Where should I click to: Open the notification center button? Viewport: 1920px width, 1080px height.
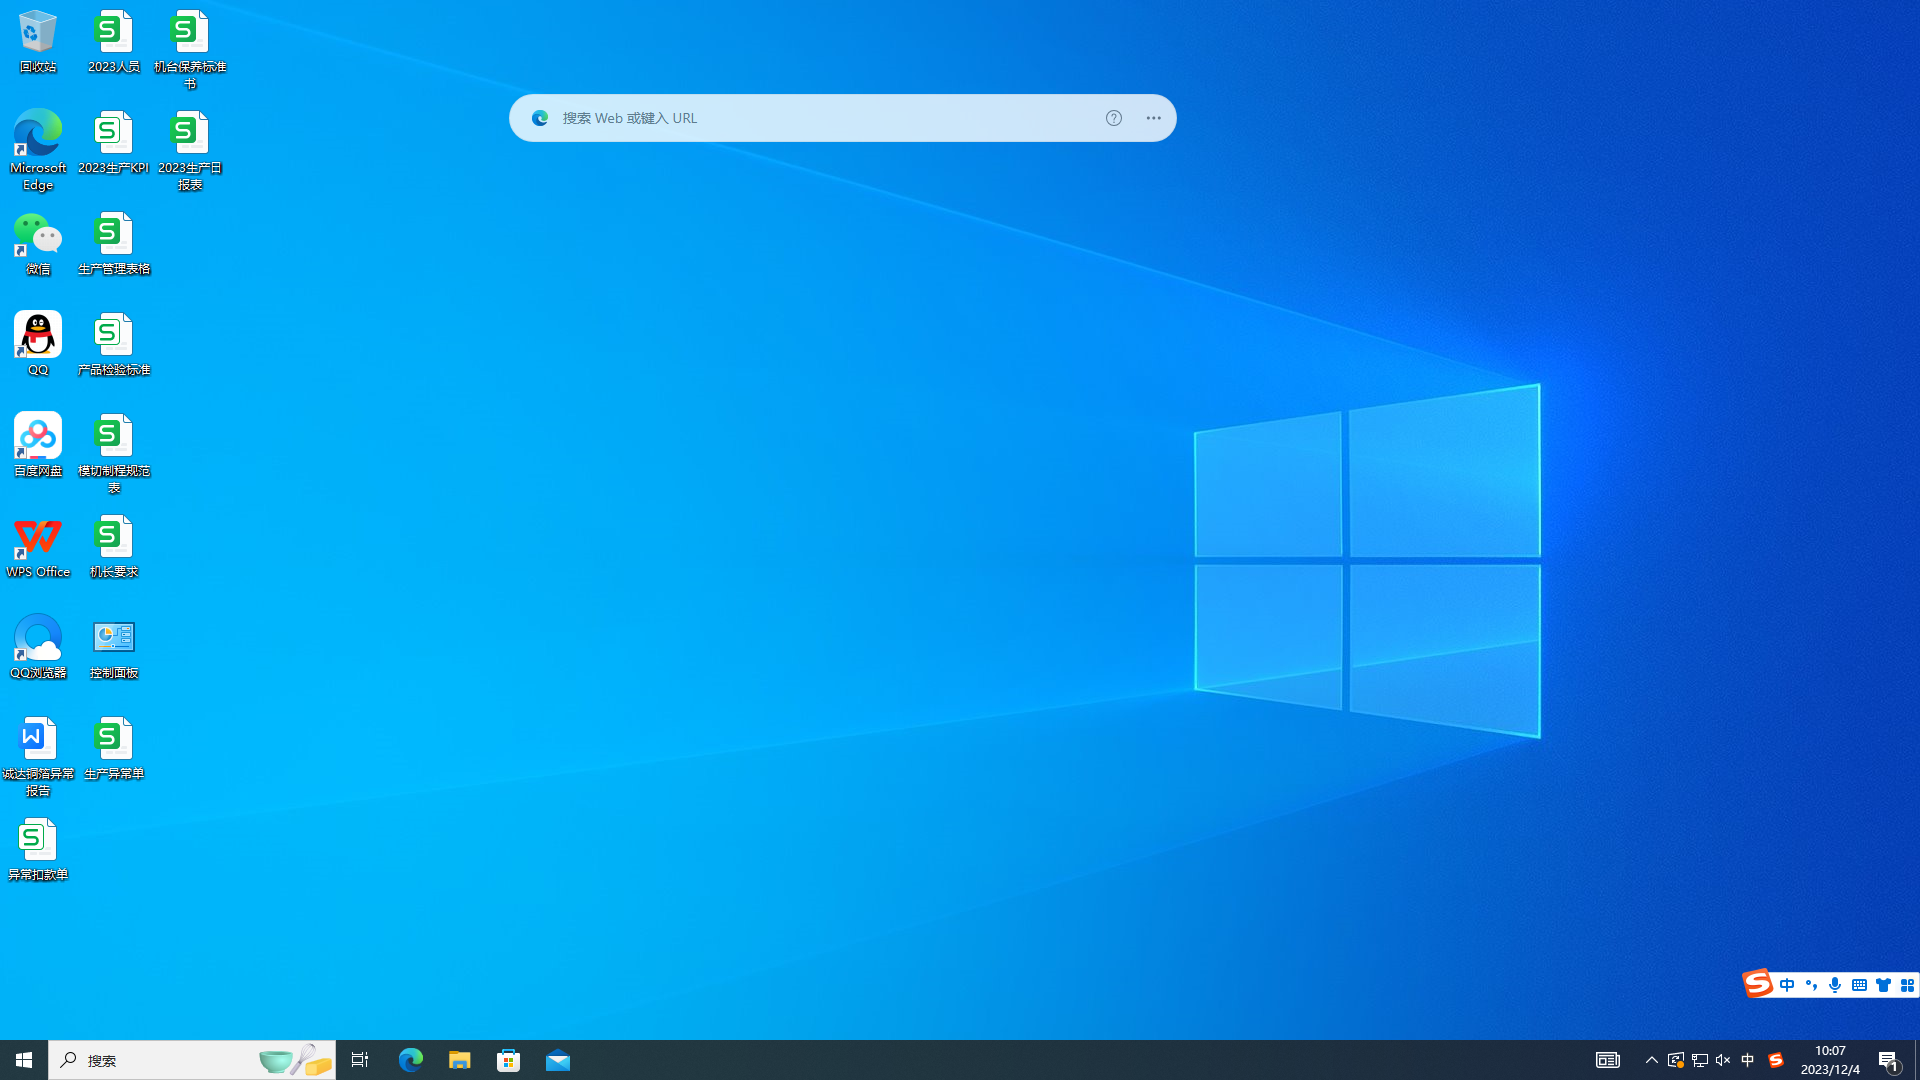pyautogui.click(x=1888, y=1060)
